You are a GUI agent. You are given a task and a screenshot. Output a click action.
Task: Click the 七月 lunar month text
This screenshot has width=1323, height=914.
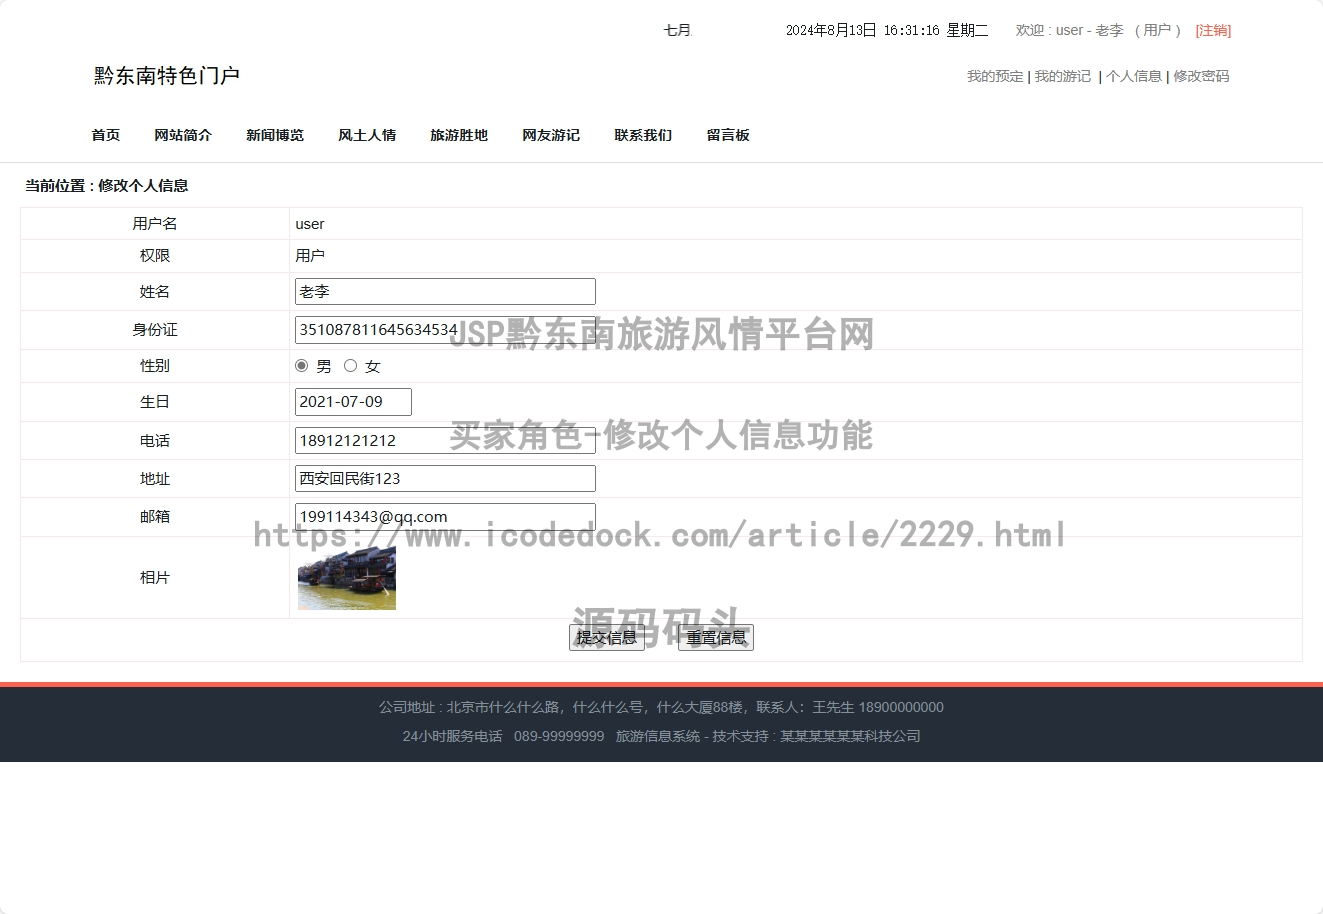[678, 30]
